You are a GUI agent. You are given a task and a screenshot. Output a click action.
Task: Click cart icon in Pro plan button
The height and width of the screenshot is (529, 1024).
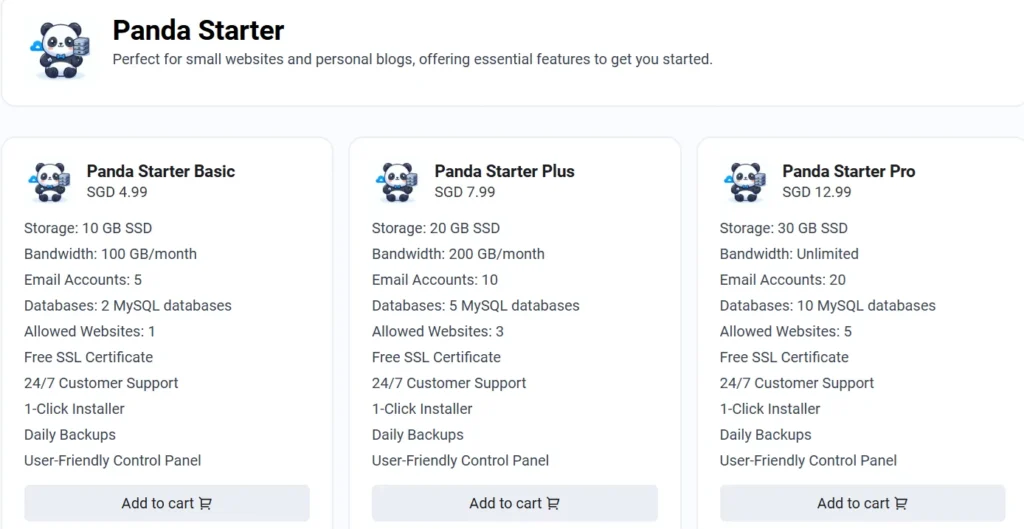pos(901,504)
